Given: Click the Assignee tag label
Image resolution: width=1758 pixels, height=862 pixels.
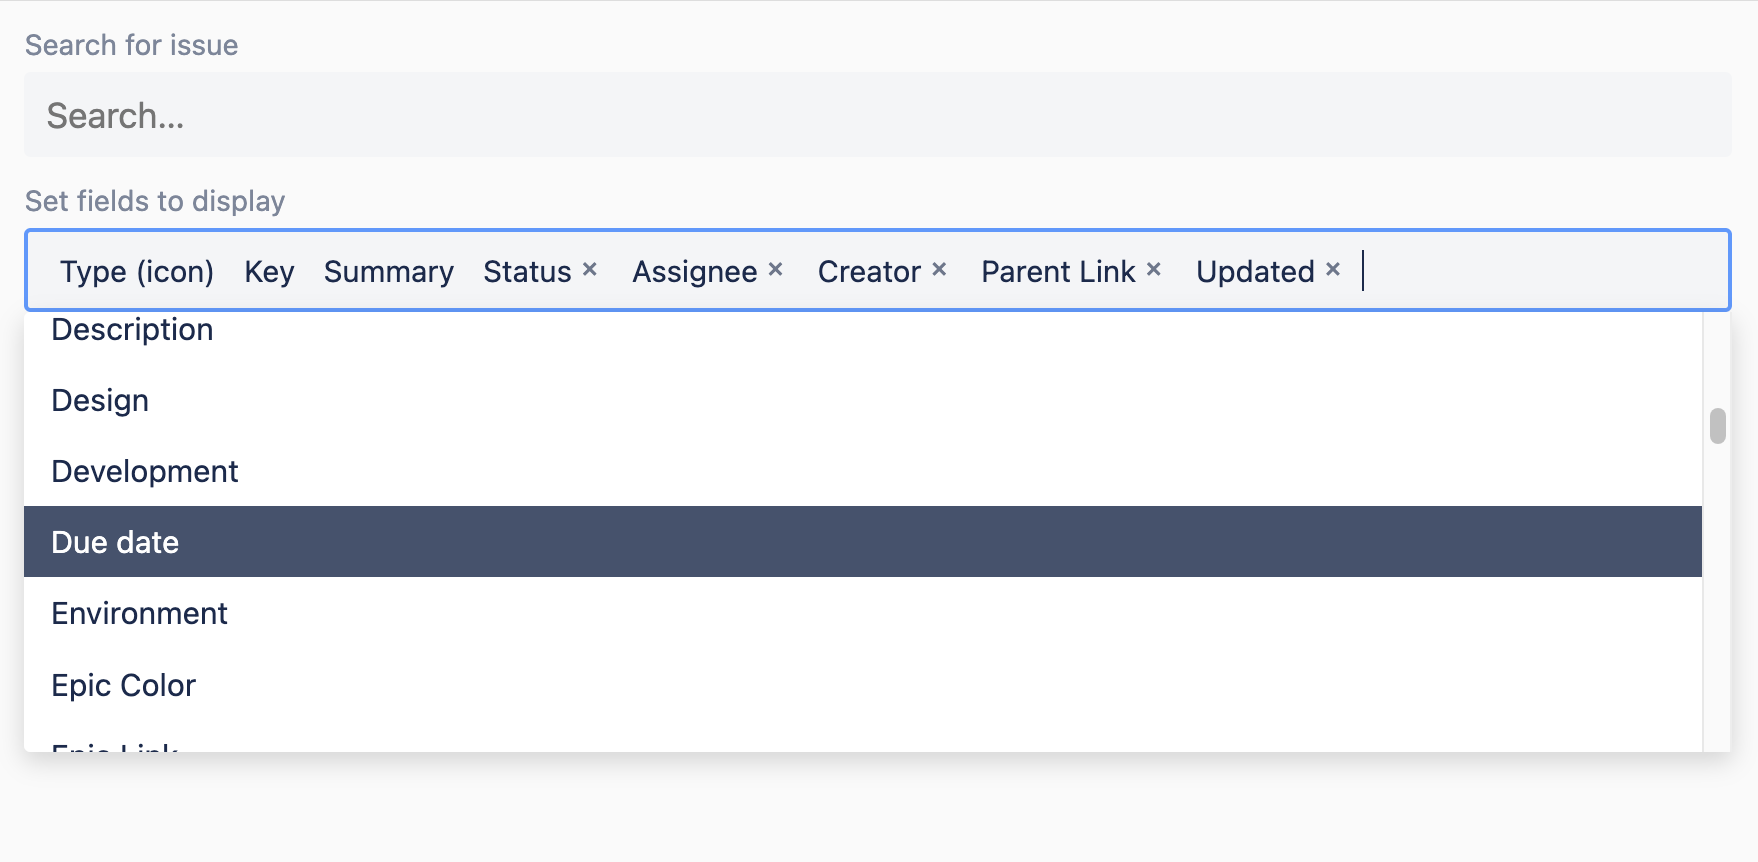Looking at the screenshot, I should tap(695, 271).
